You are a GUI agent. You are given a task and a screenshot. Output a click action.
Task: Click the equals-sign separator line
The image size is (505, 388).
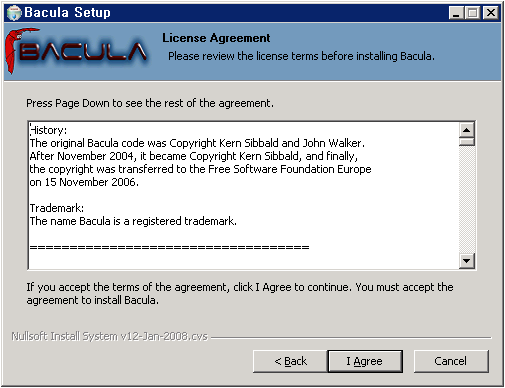[169, 247]
